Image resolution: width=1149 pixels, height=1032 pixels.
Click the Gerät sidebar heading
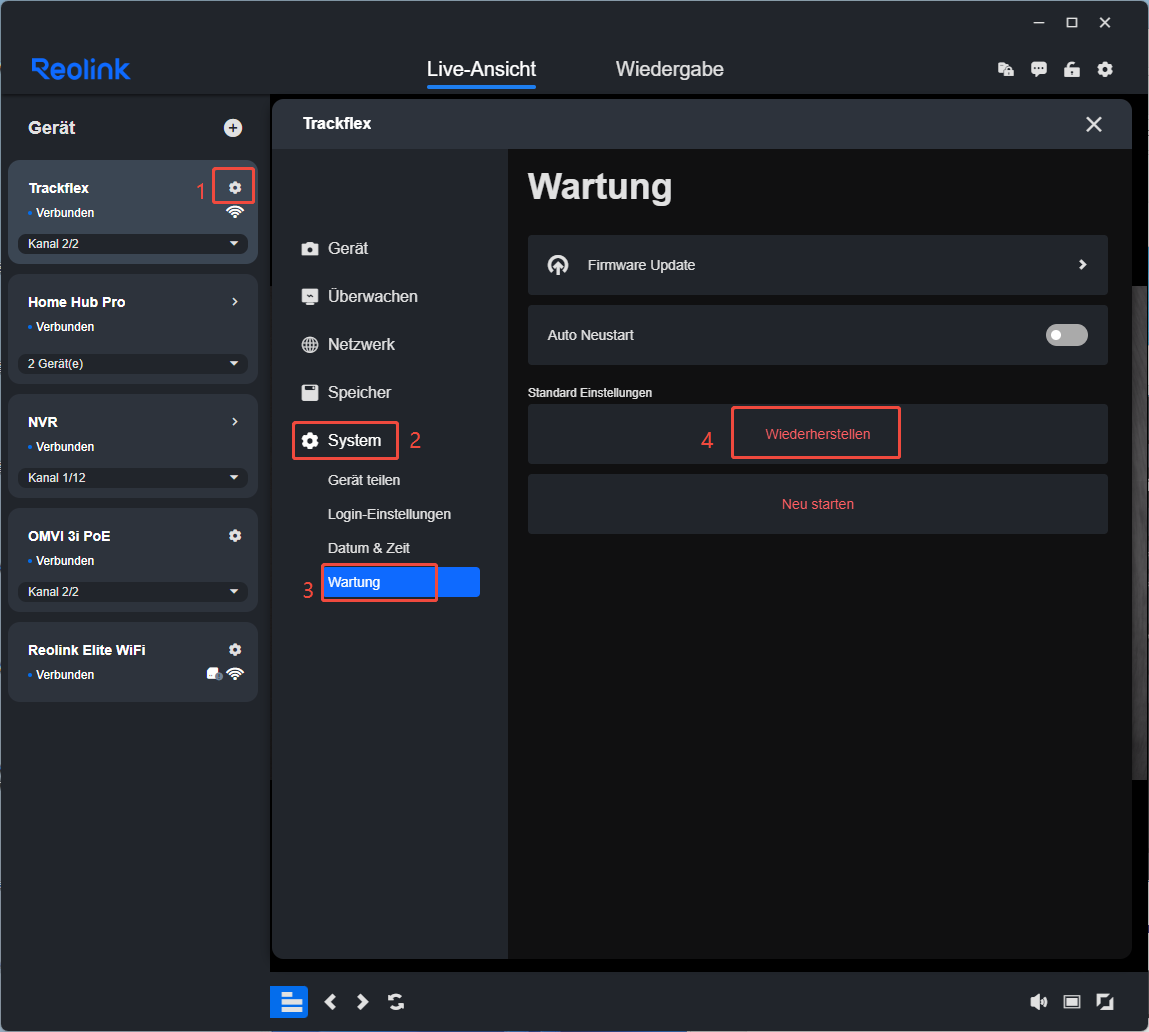click(51, 128)
